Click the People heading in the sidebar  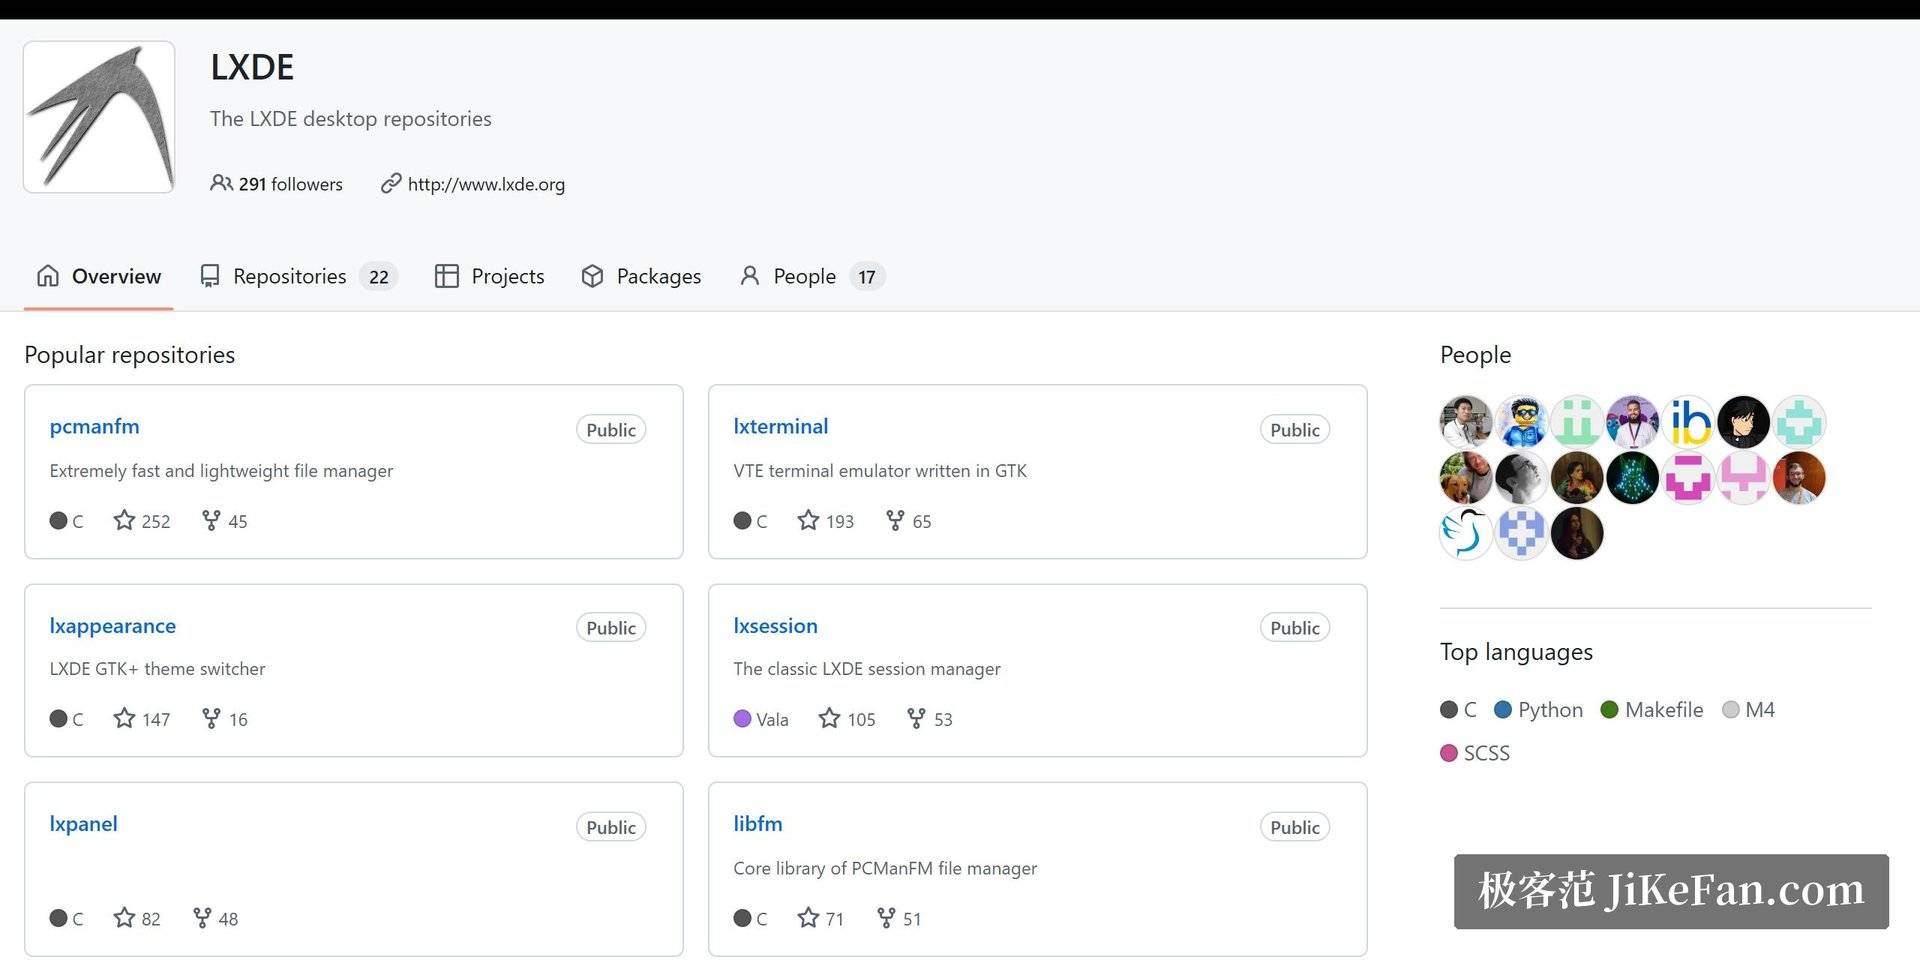[1476, 355]
